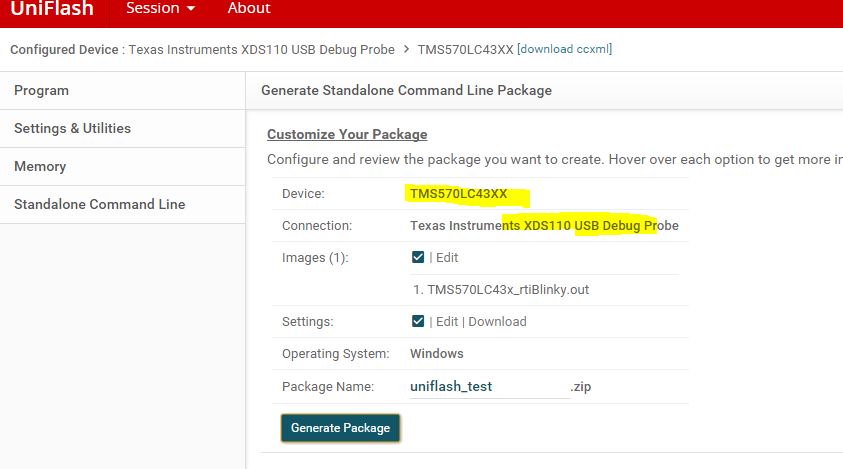Click the Package Name input field
The image size is (843, 469).
click(489, 387)
